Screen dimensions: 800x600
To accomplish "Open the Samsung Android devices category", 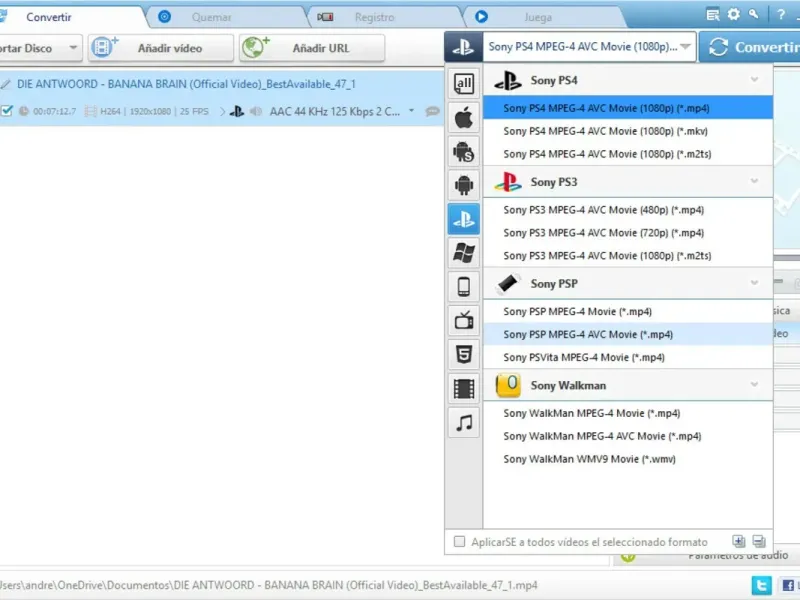I will click(x=463, y=152).
